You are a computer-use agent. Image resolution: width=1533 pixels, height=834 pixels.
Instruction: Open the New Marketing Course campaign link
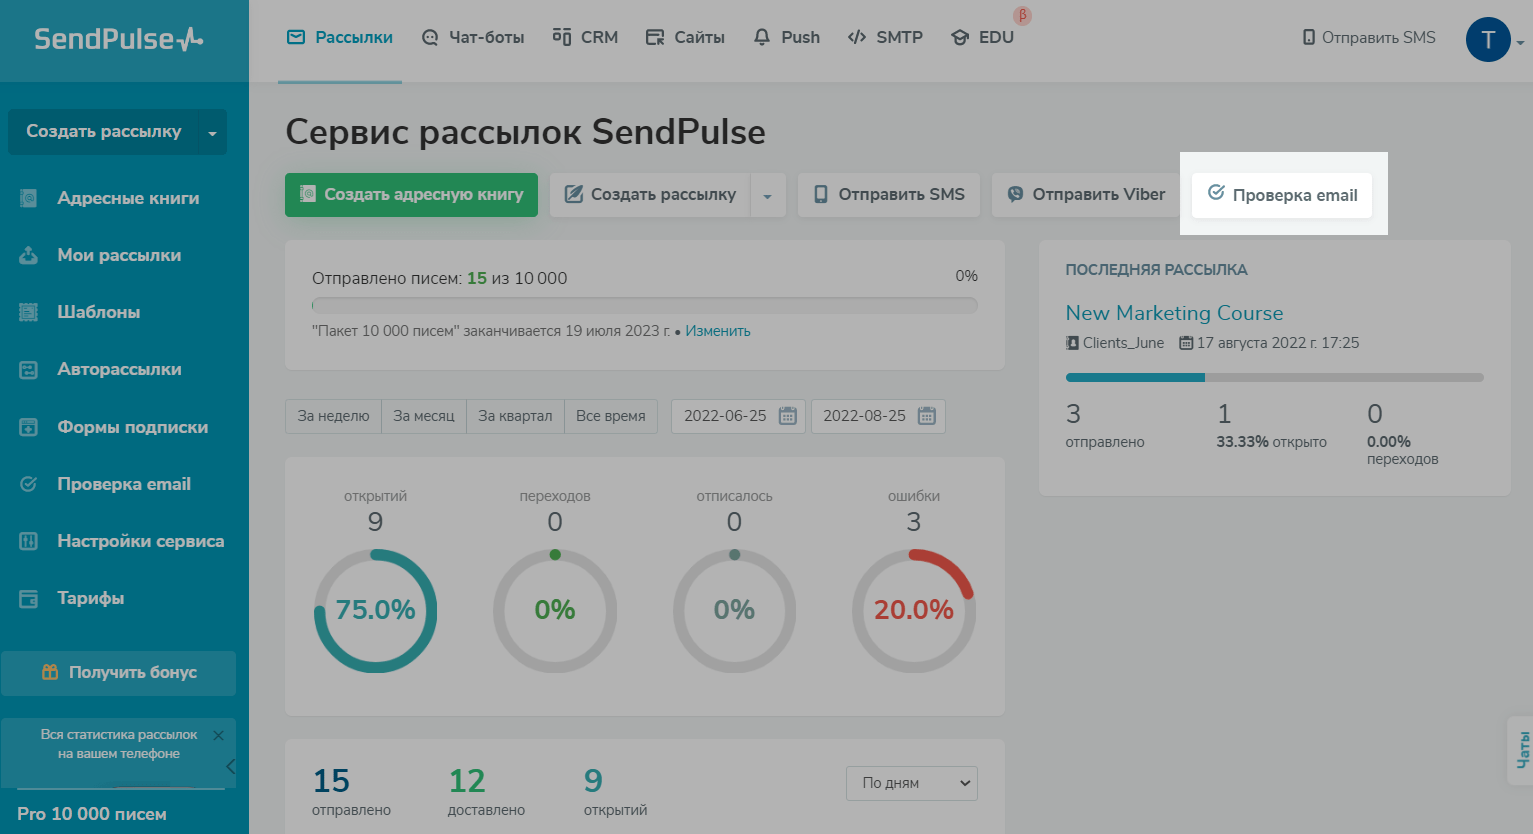tap(1174, 313)
